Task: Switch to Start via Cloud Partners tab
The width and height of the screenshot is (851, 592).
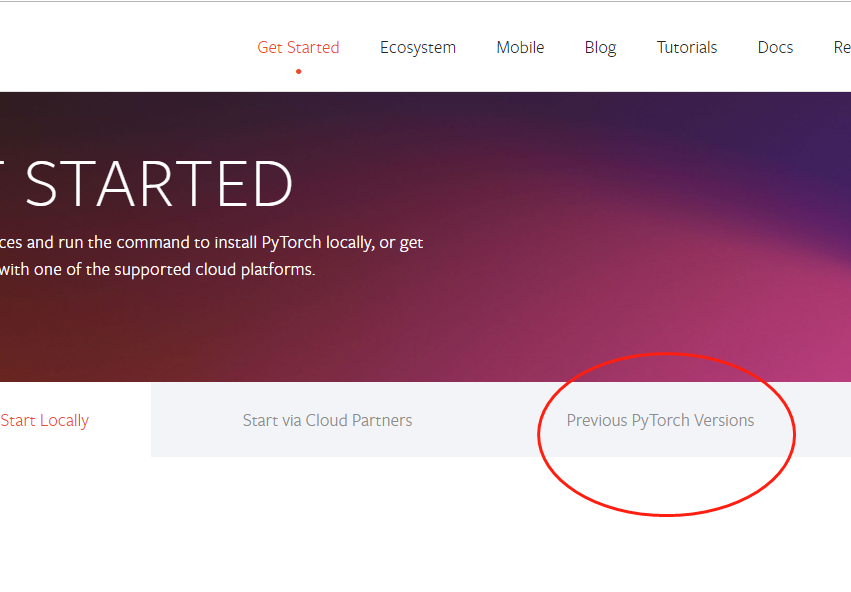Action: pos(327,421)
